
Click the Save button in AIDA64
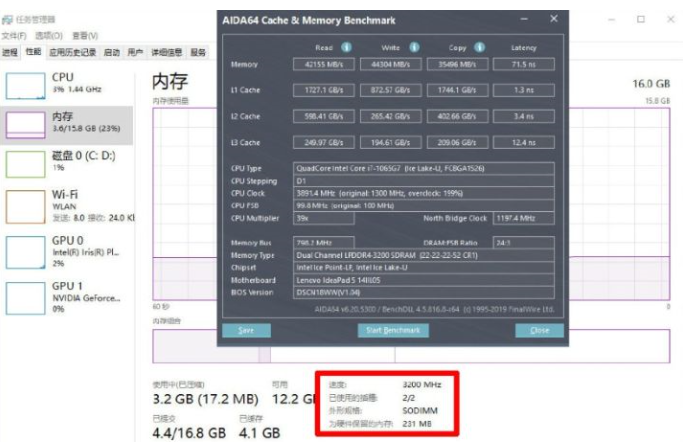[x=246, y=330]
